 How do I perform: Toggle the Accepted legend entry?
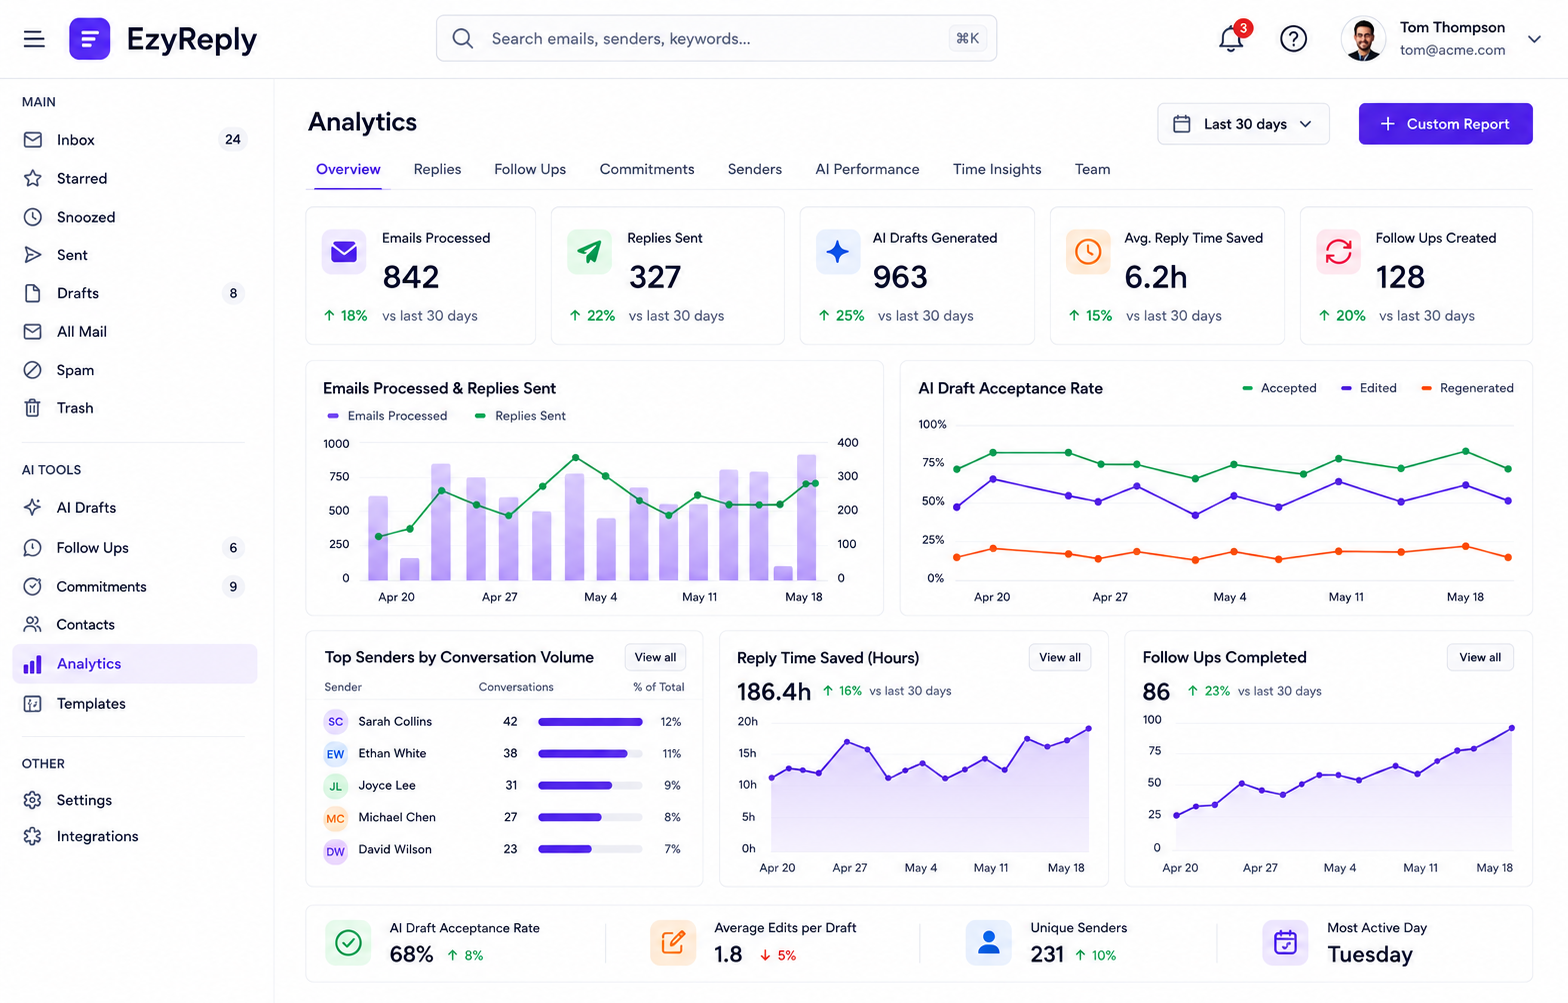click(x=1279, y=388)
